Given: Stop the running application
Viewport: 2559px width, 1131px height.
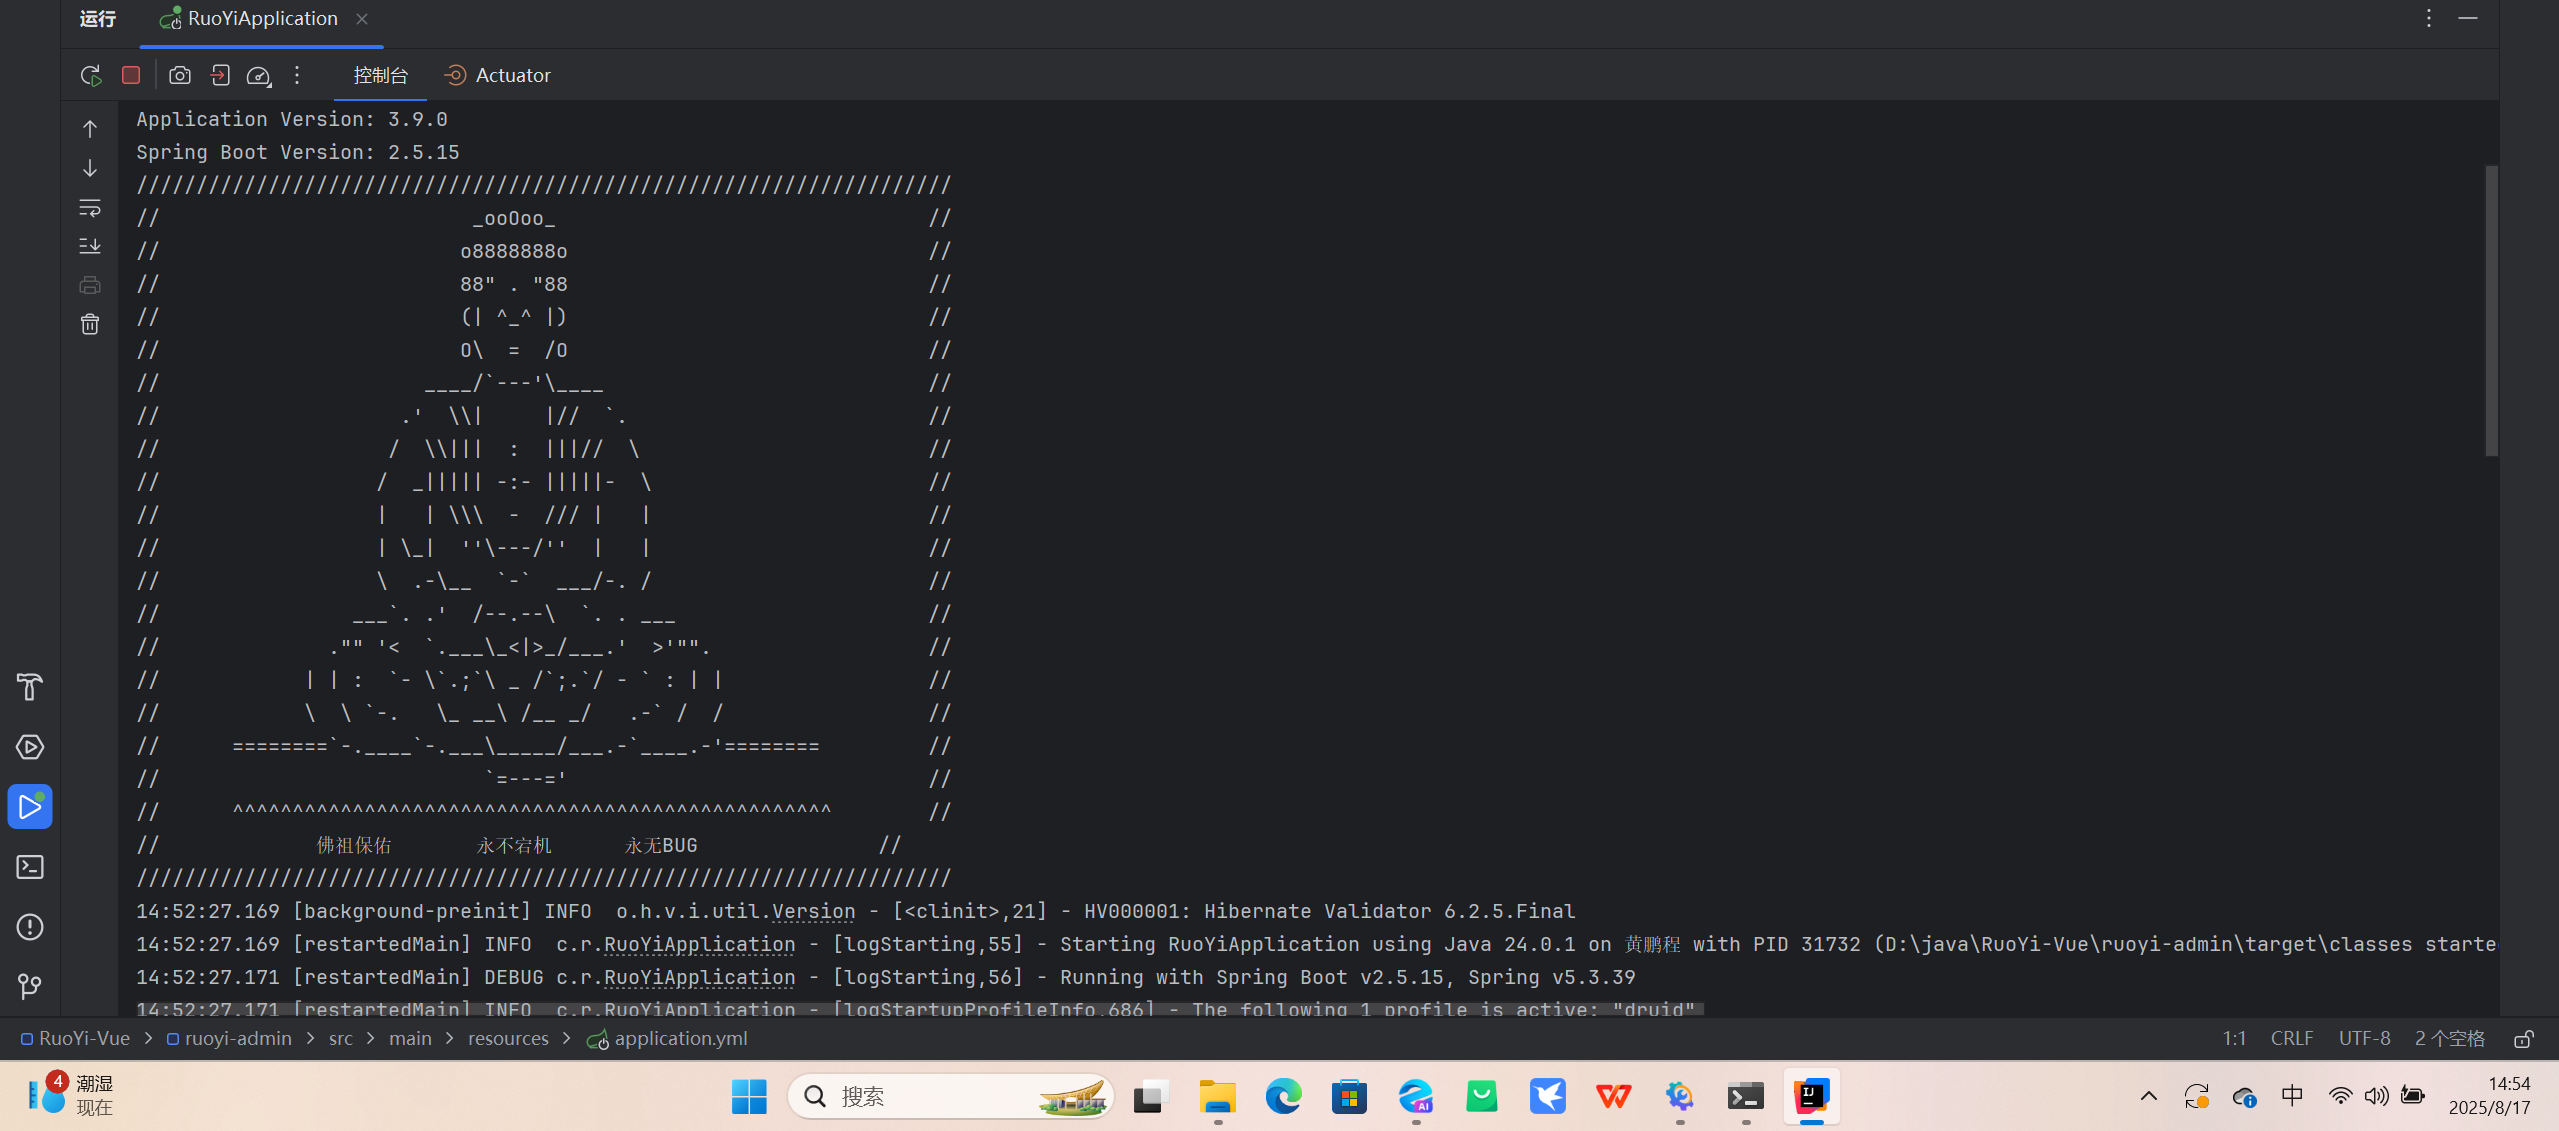Looking at the screenshot, I should 131,75.
